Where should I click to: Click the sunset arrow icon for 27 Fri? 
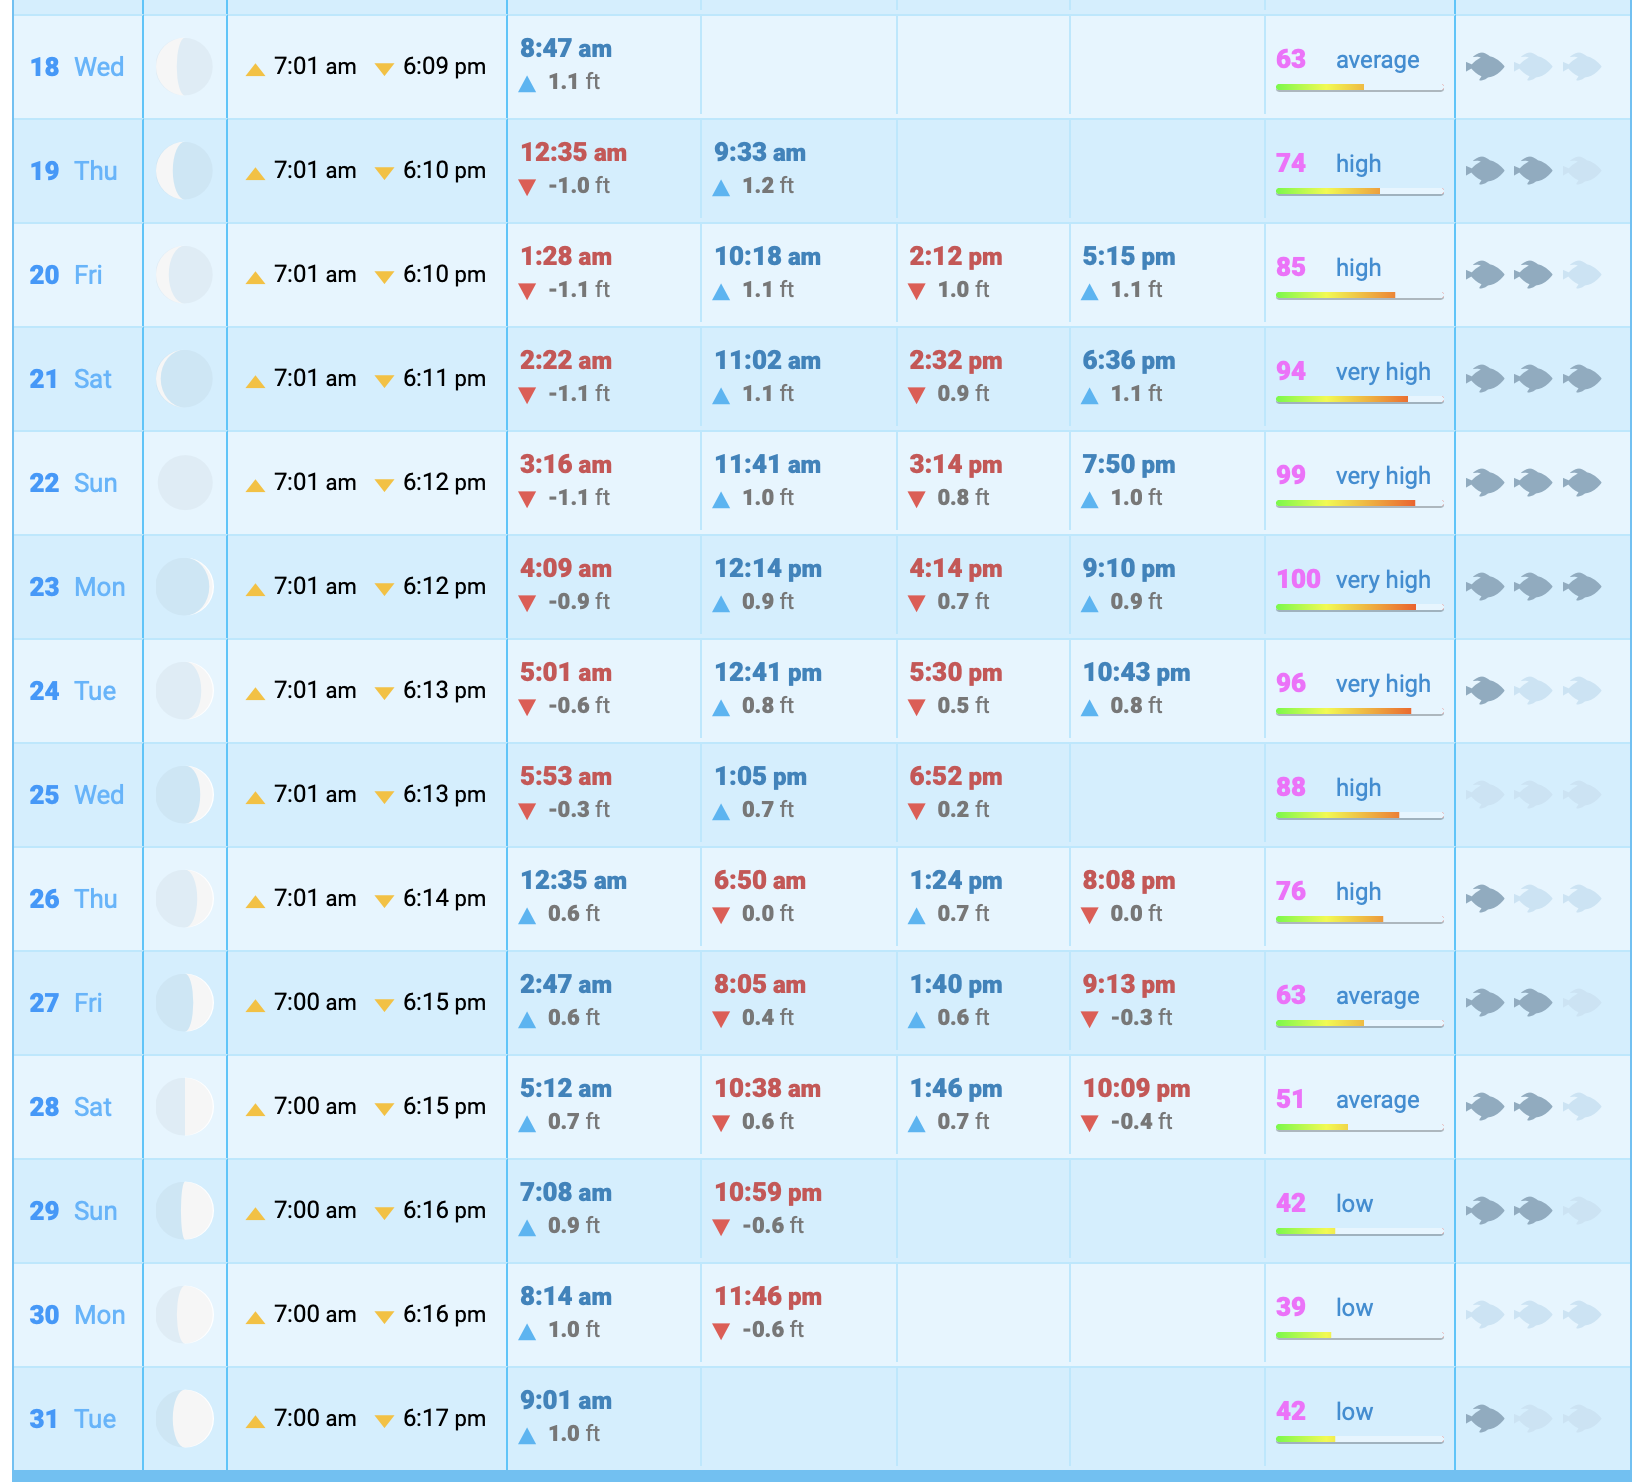tap(384, 1005)
